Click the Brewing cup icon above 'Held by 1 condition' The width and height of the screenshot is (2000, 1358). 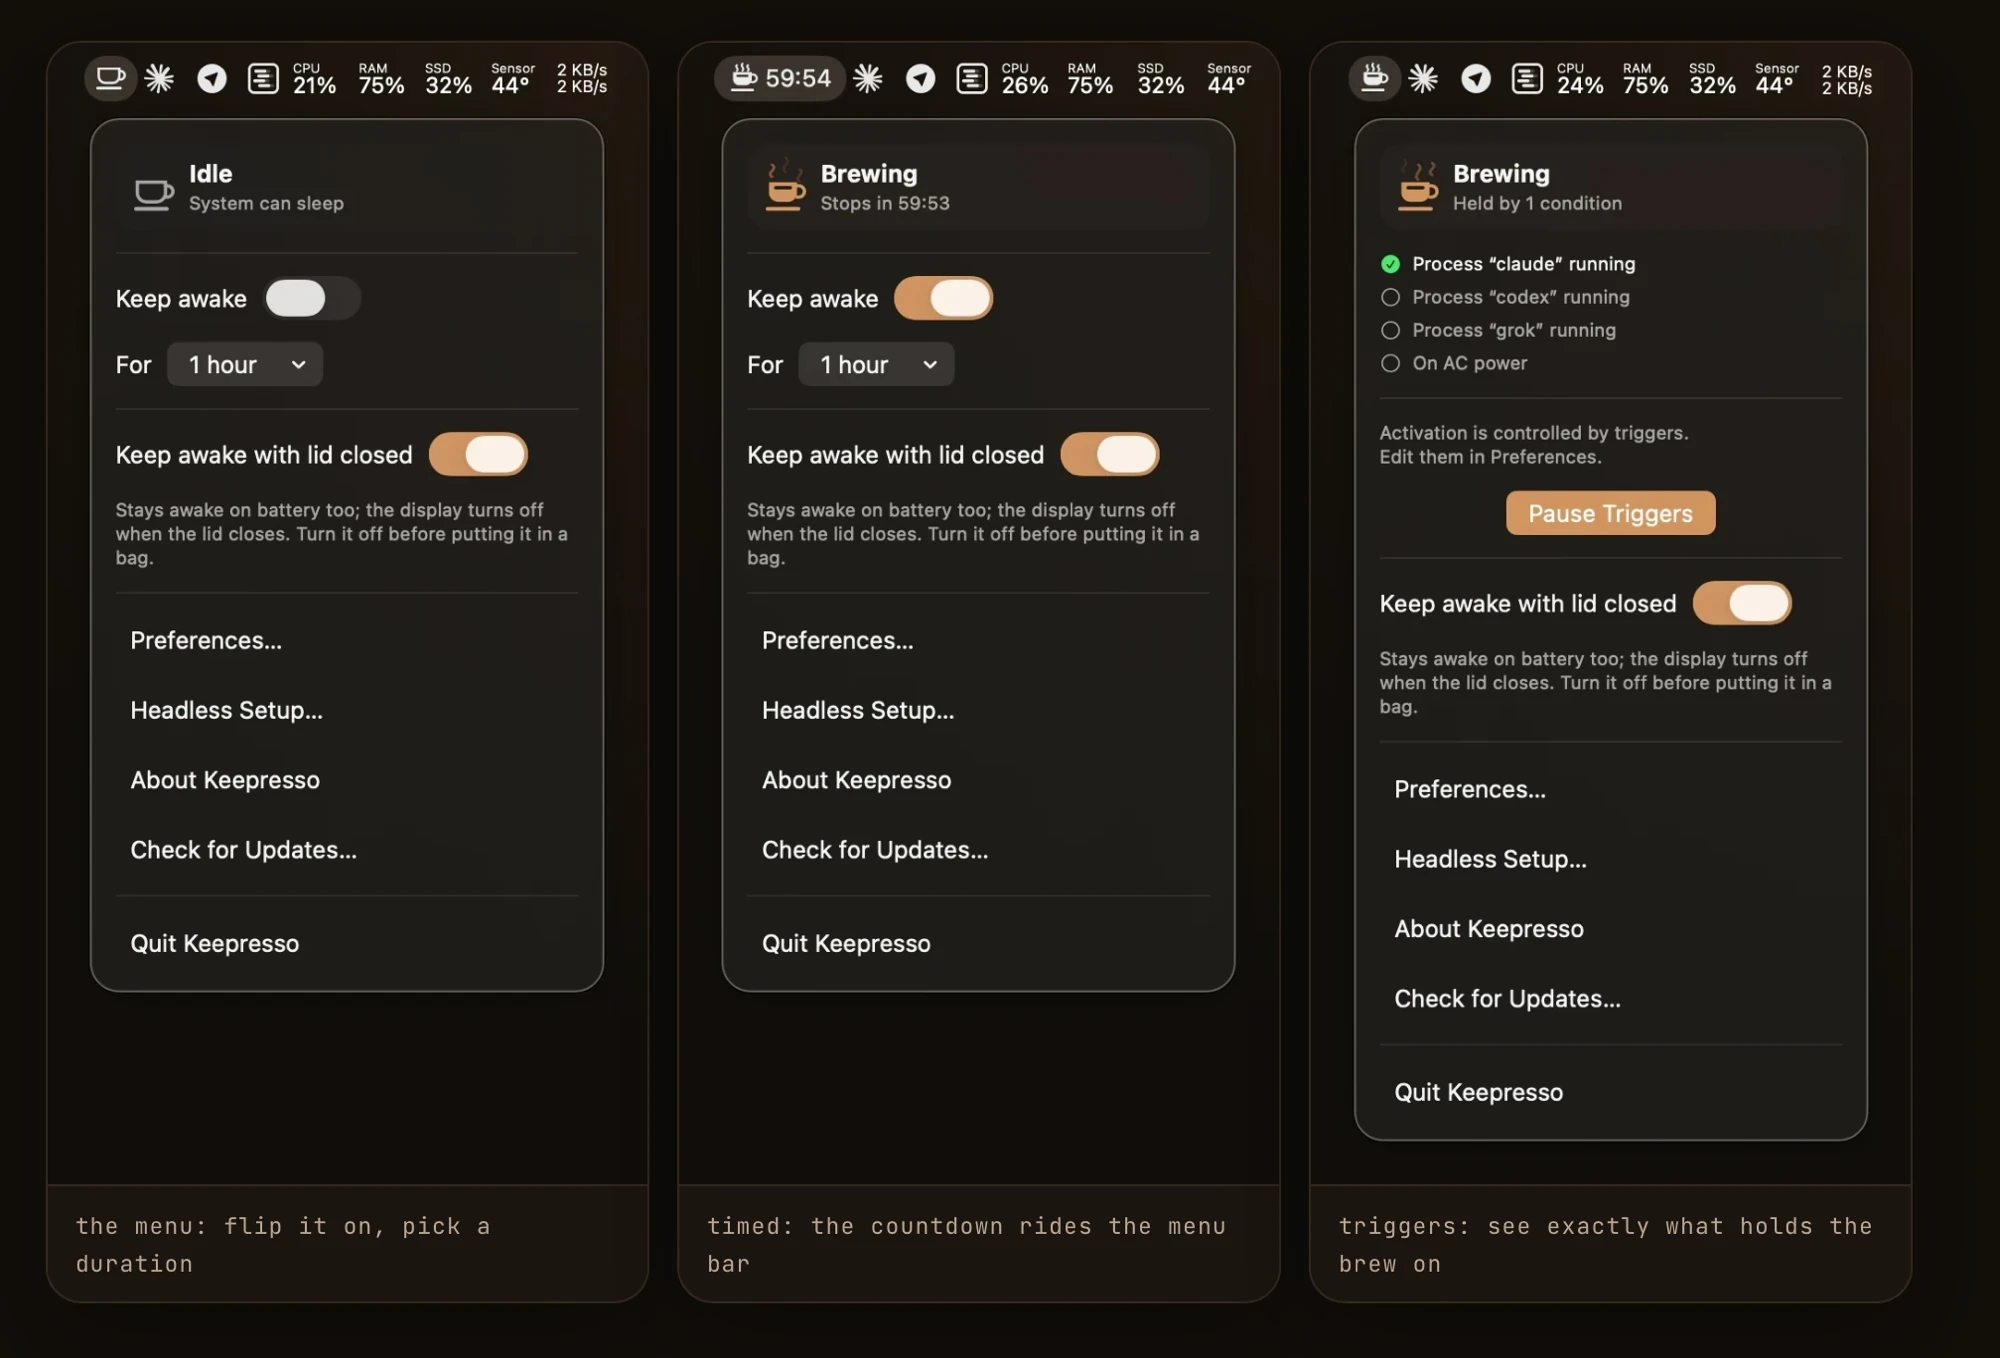(x=1417, y=185)
